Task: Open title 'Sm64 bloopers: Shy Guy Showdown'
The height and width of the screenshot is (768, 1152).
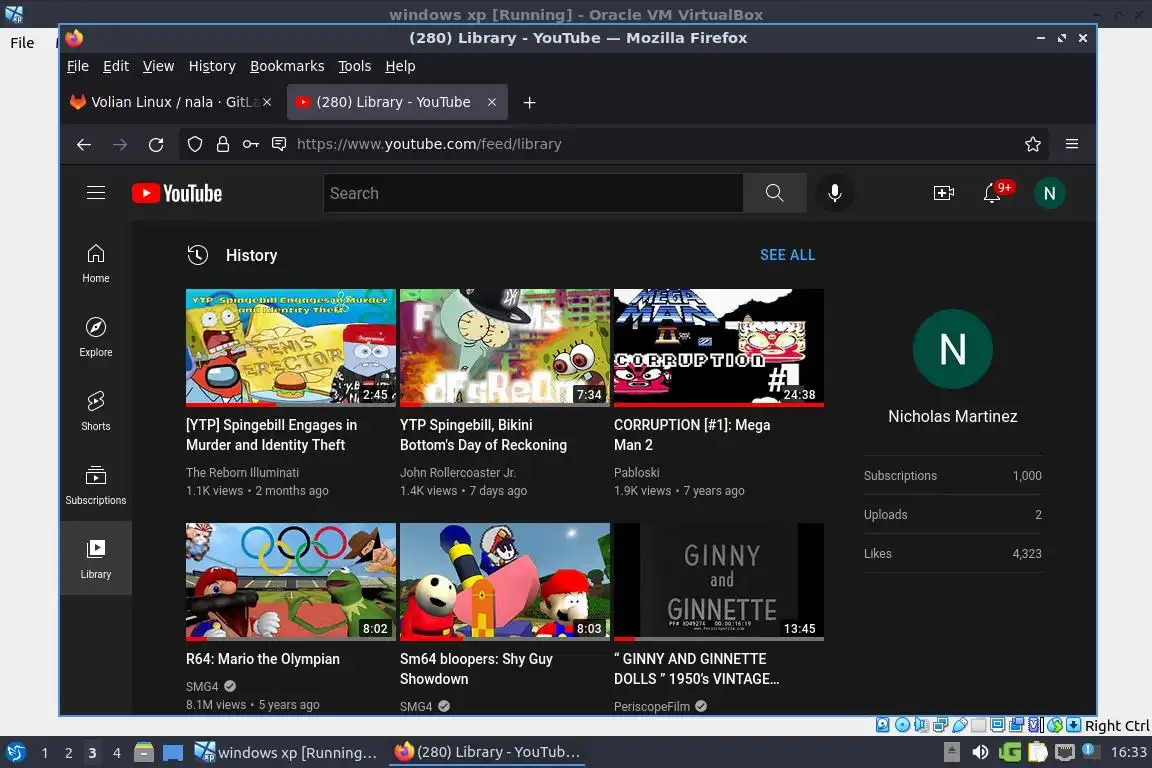Action: tap(476, 669)
